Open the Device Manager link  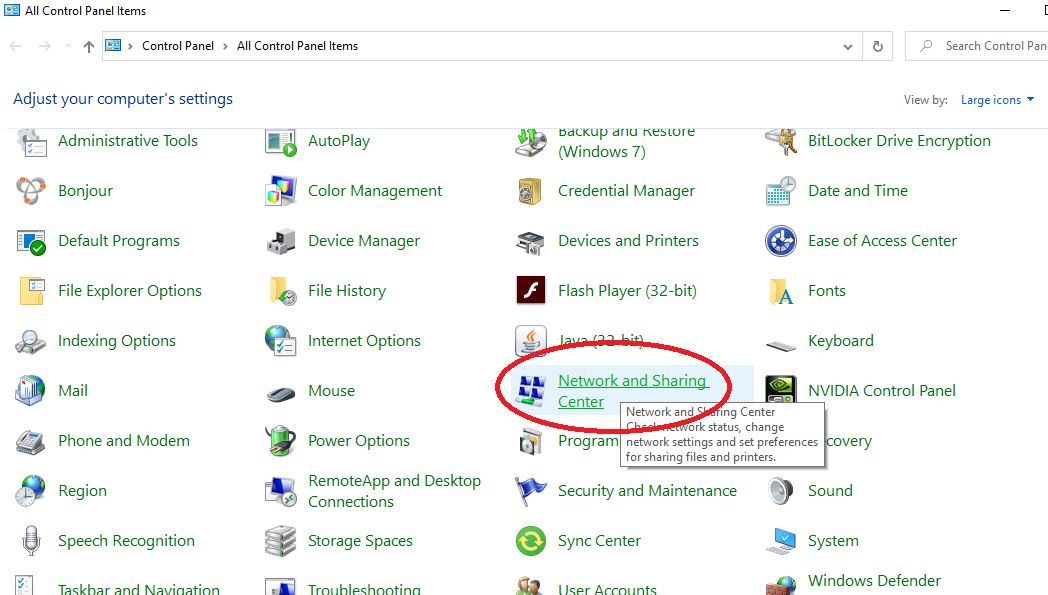point(364,241)
